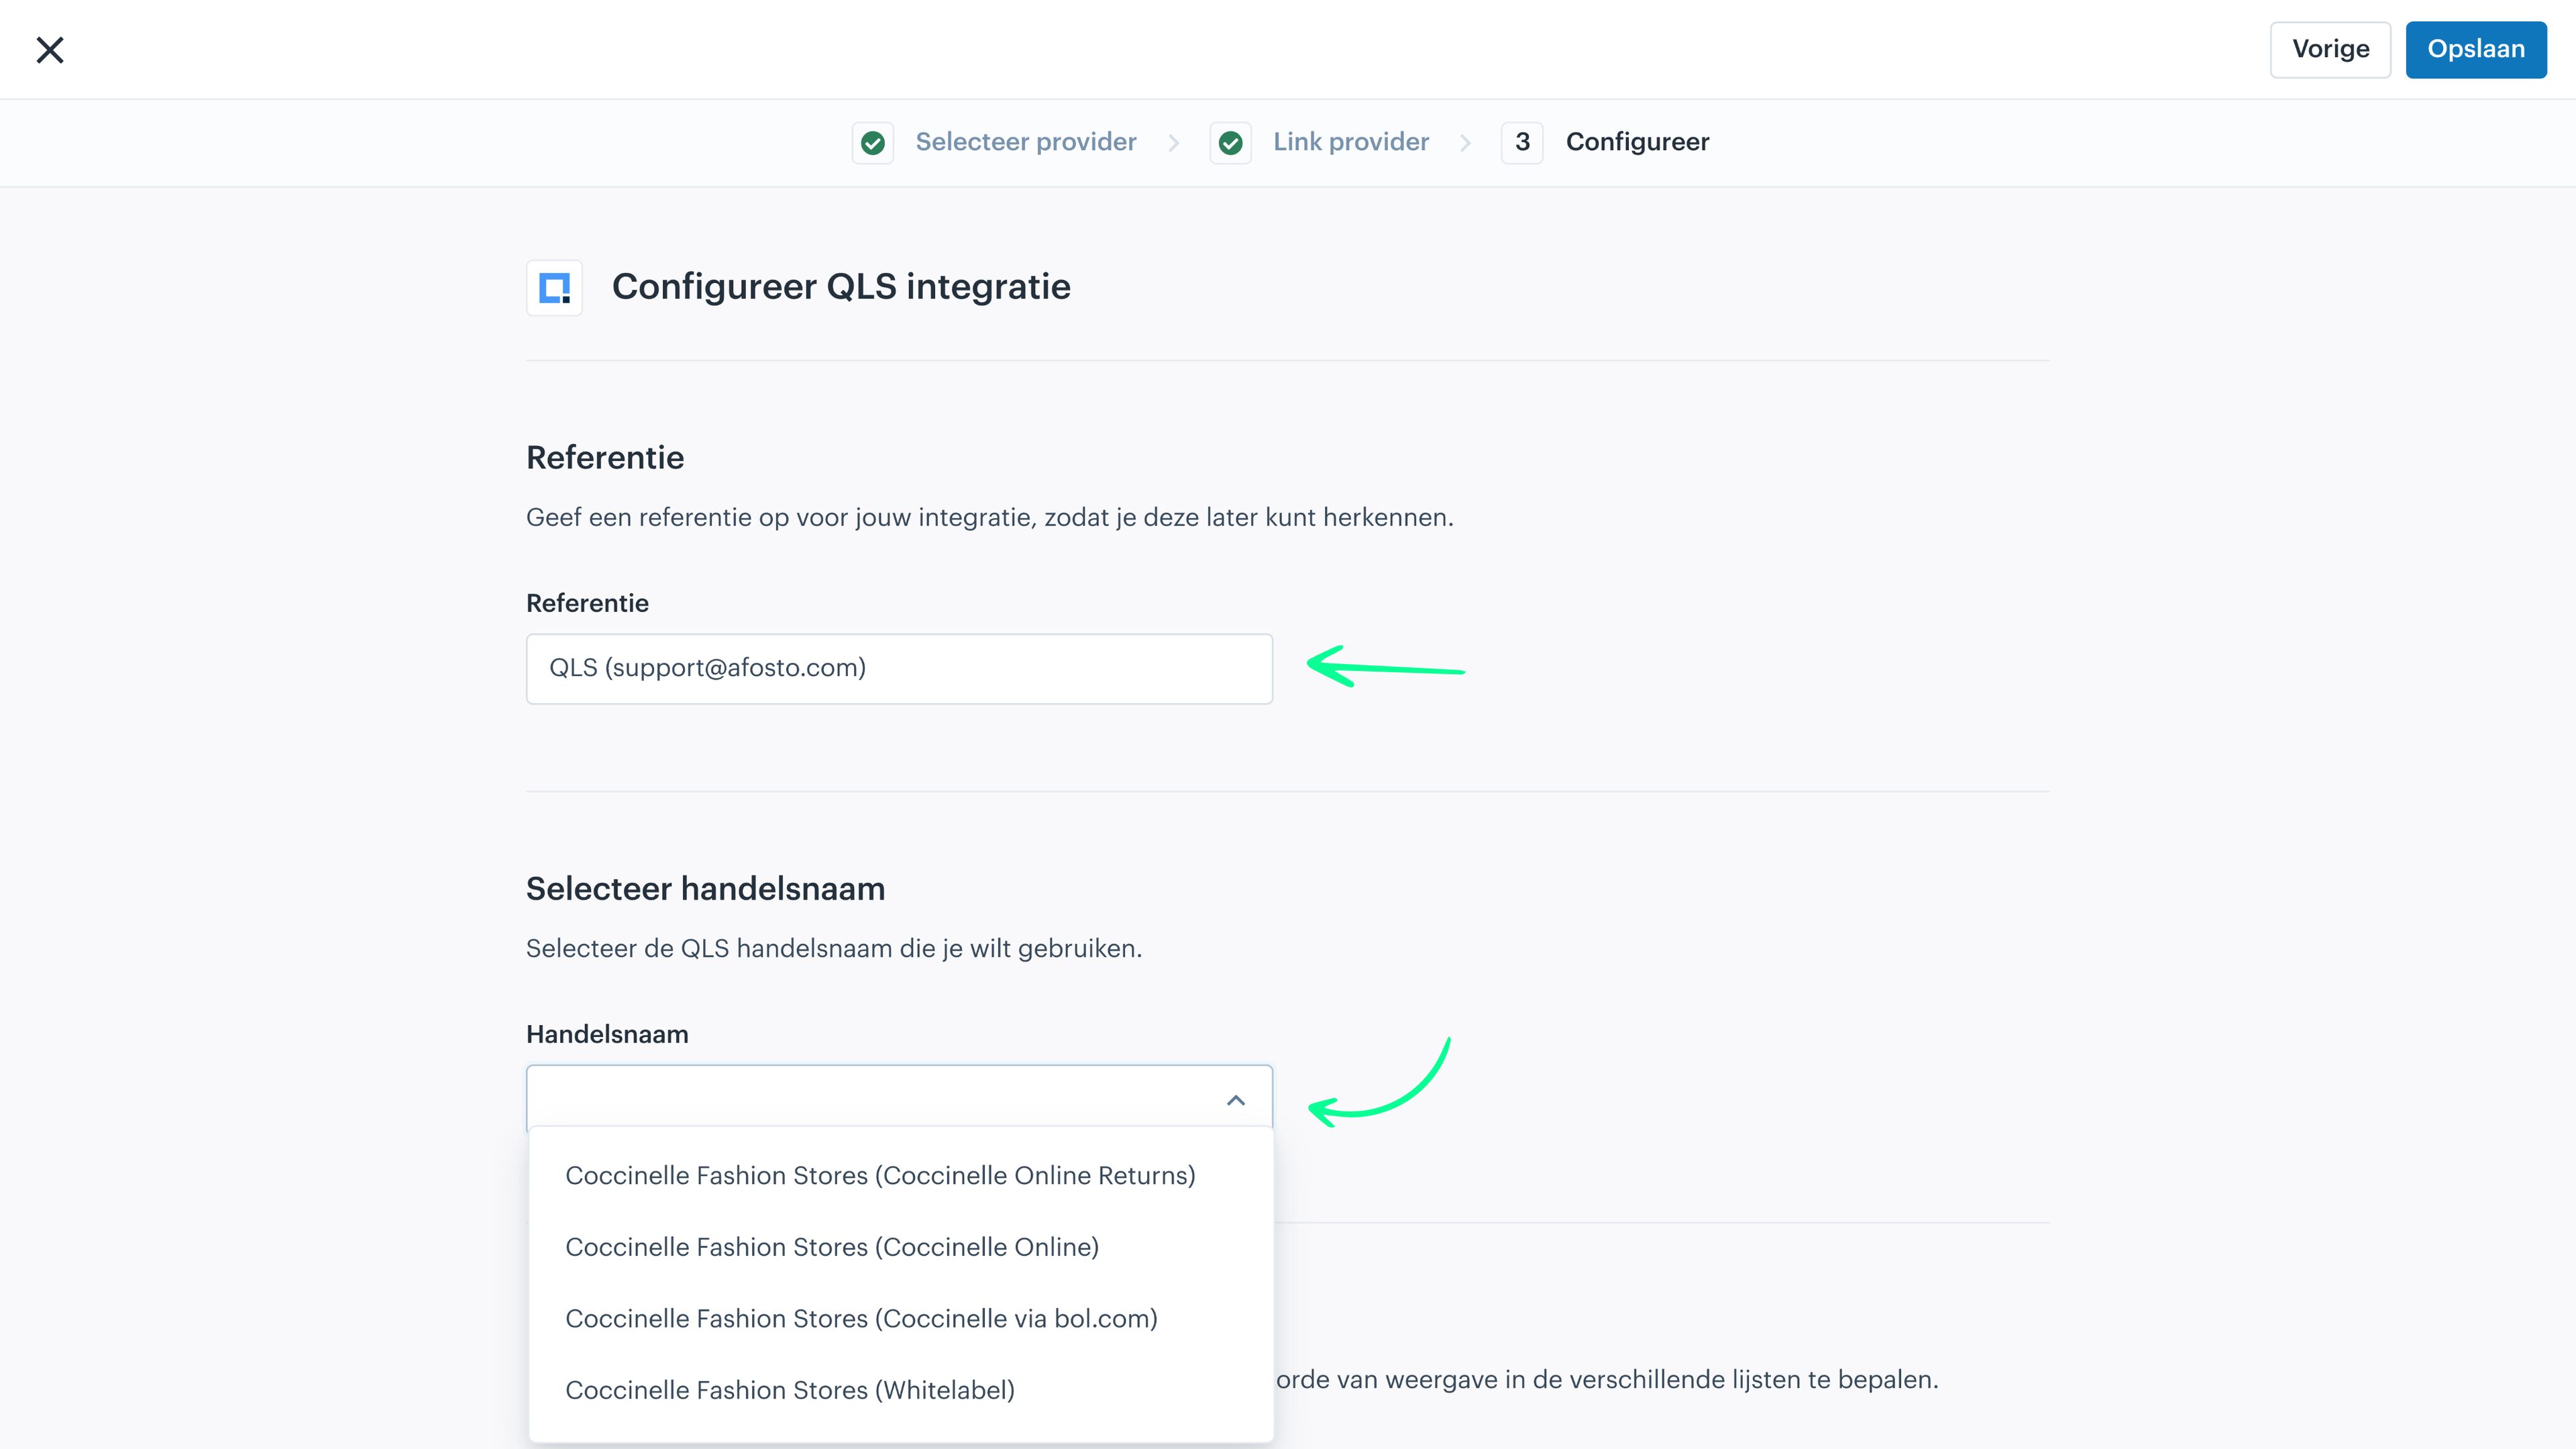Image resolution: width=2576 pixels, height=1449 pixels.
Task: Save with the Opslaan button
Action: point(2476,49)
